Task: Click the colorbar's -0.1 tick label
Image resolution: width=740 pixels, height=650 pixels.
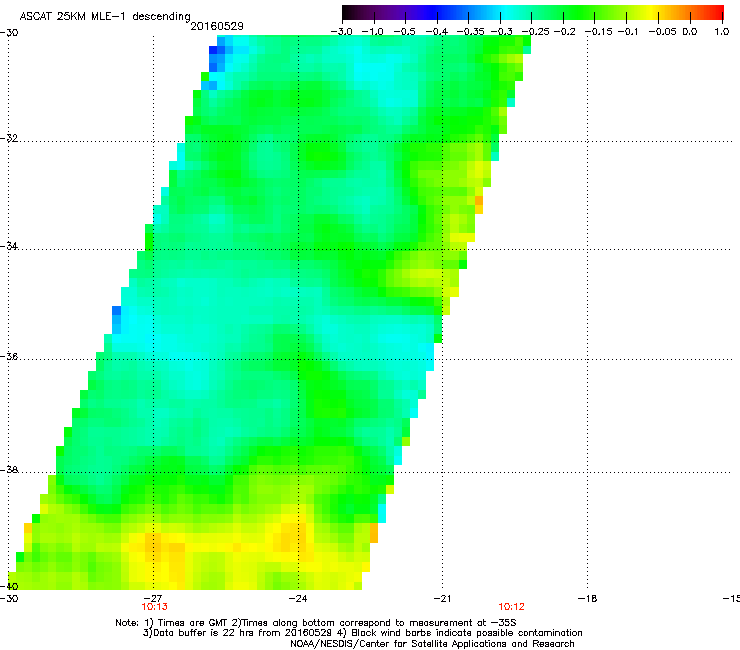Action: pos(628,32)
